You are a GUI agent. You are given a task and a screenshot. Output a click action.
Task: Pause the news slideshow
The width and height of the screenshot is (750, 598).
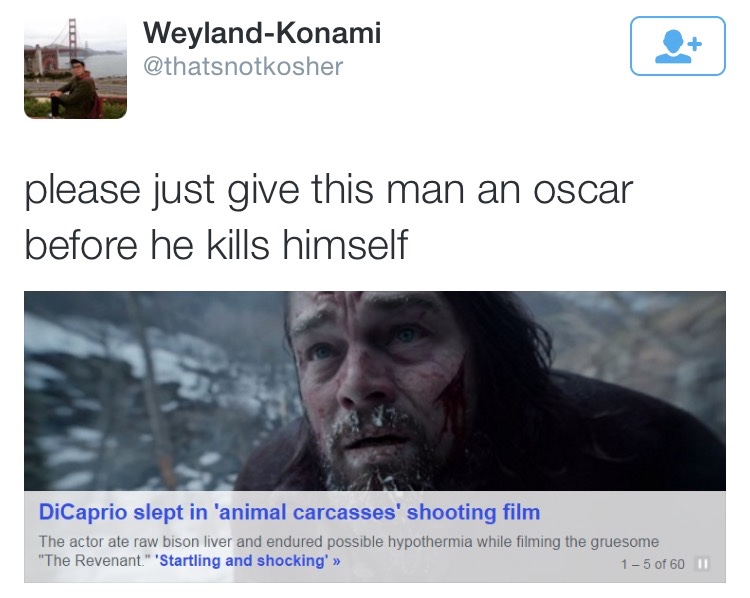click(x=702, y=565)
